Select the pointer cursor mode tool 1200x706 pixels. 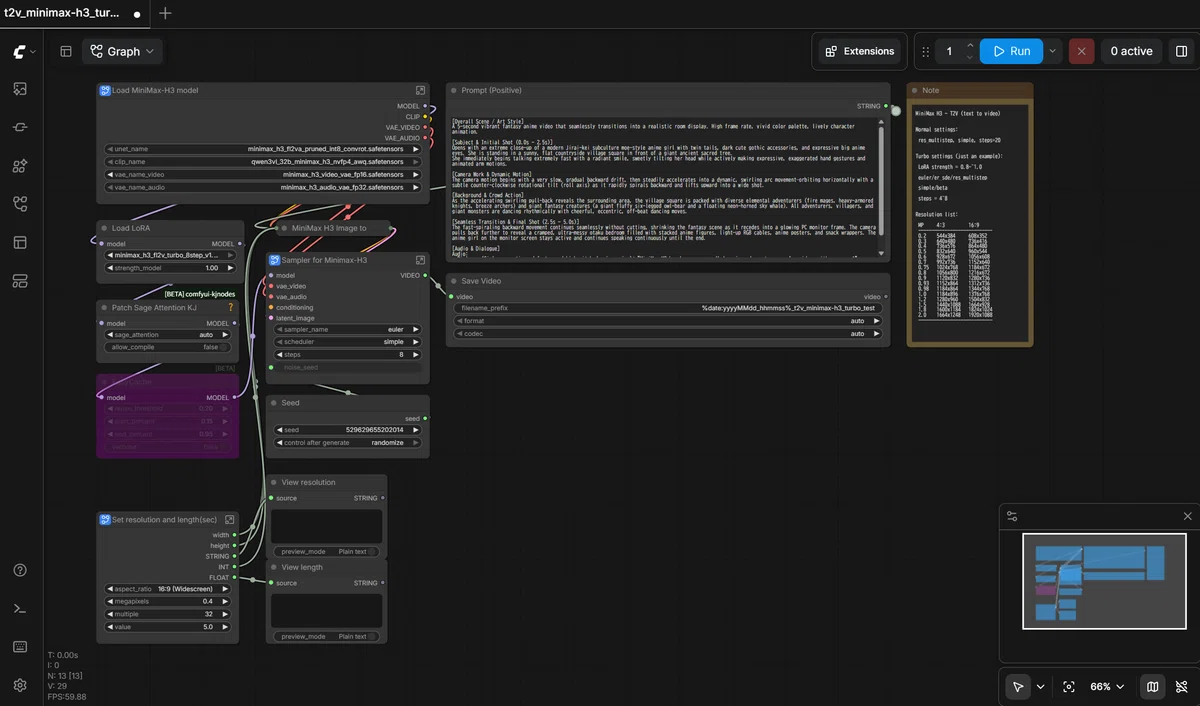[x=1018, y=687]
